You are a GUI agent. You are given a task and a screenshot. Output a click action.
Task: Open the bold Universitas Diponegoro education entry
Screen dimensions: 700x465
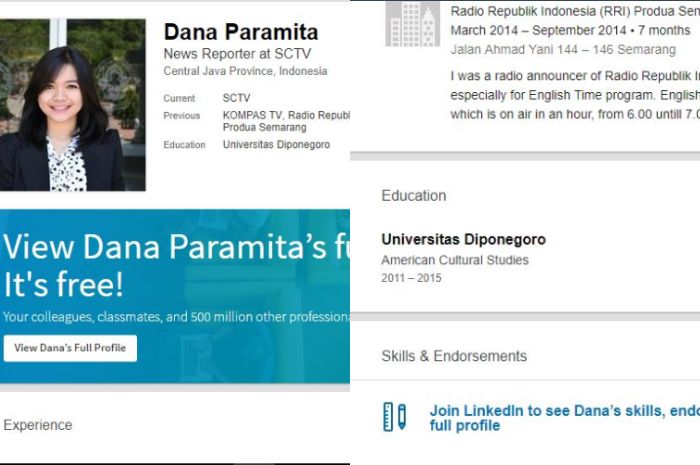click(463, 240)
